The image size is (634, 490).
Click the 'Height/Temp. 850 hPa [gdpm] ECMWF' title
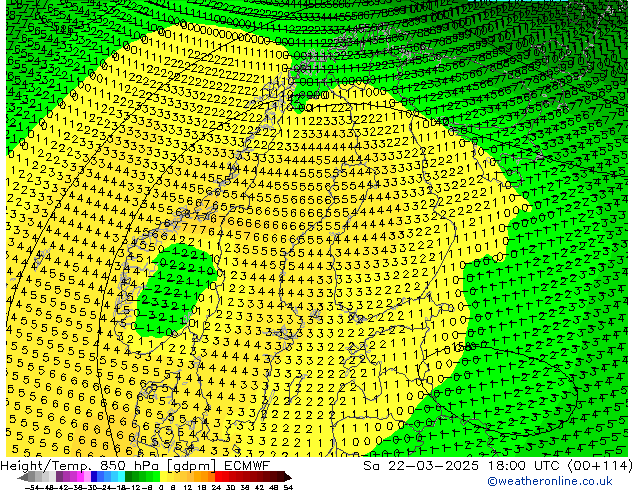click(x=135, y=466)
